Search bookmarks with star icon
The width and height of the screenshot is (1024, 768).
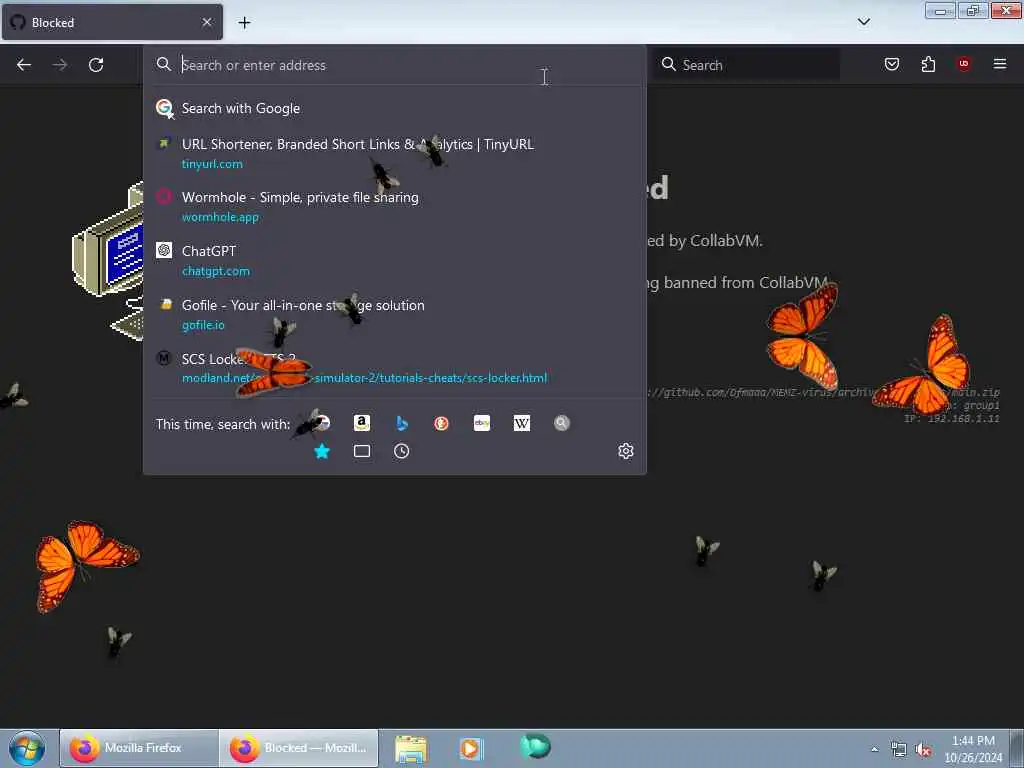click(322, 451)
